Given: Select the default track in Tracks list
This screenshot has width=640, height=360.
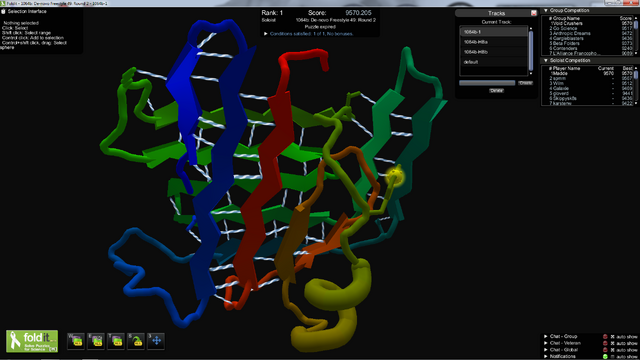Looking at the screenshot, I should coord(493,62).
